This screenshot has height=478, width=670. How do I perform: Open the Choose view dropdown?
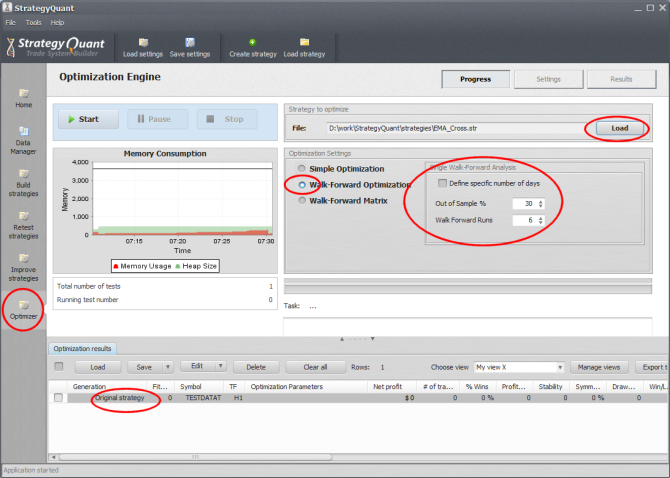tap(519, 367)
